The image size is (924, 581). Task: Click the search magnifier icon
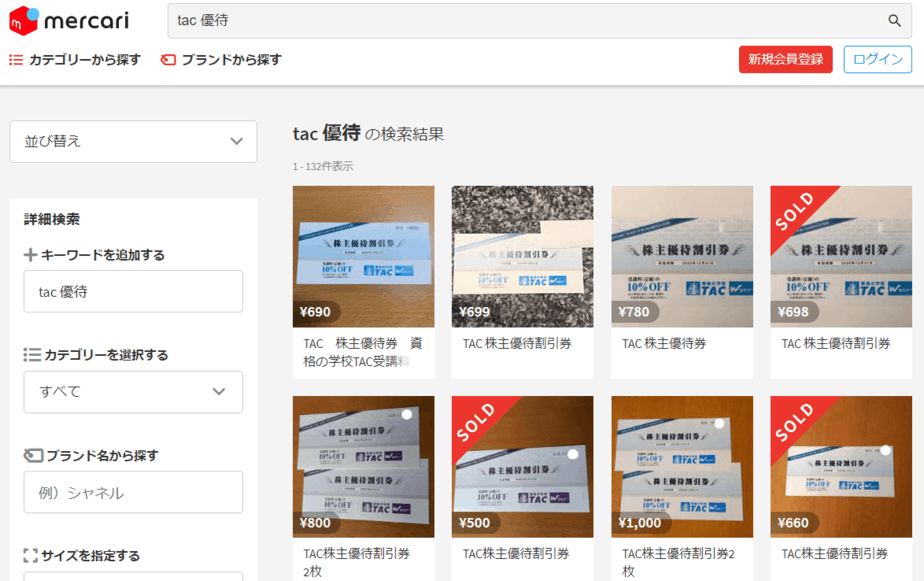tap(894, 21)
